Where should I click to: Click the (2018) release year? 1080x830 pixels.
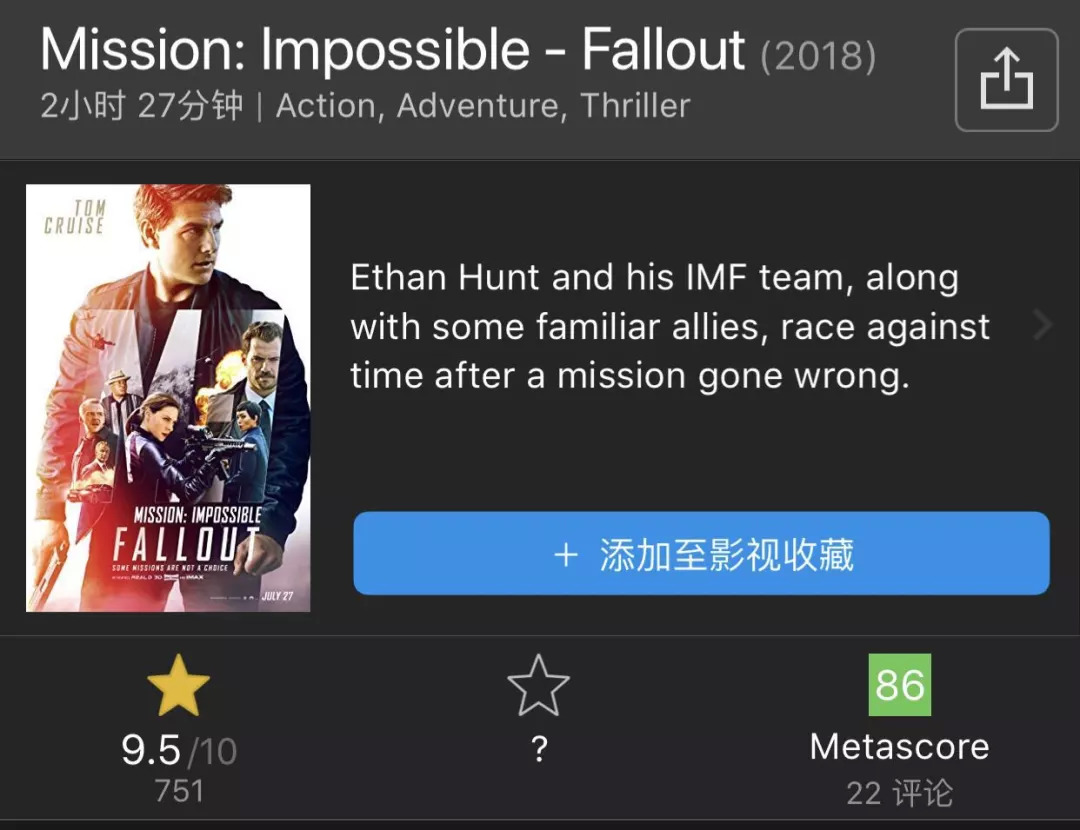(818, 57)
